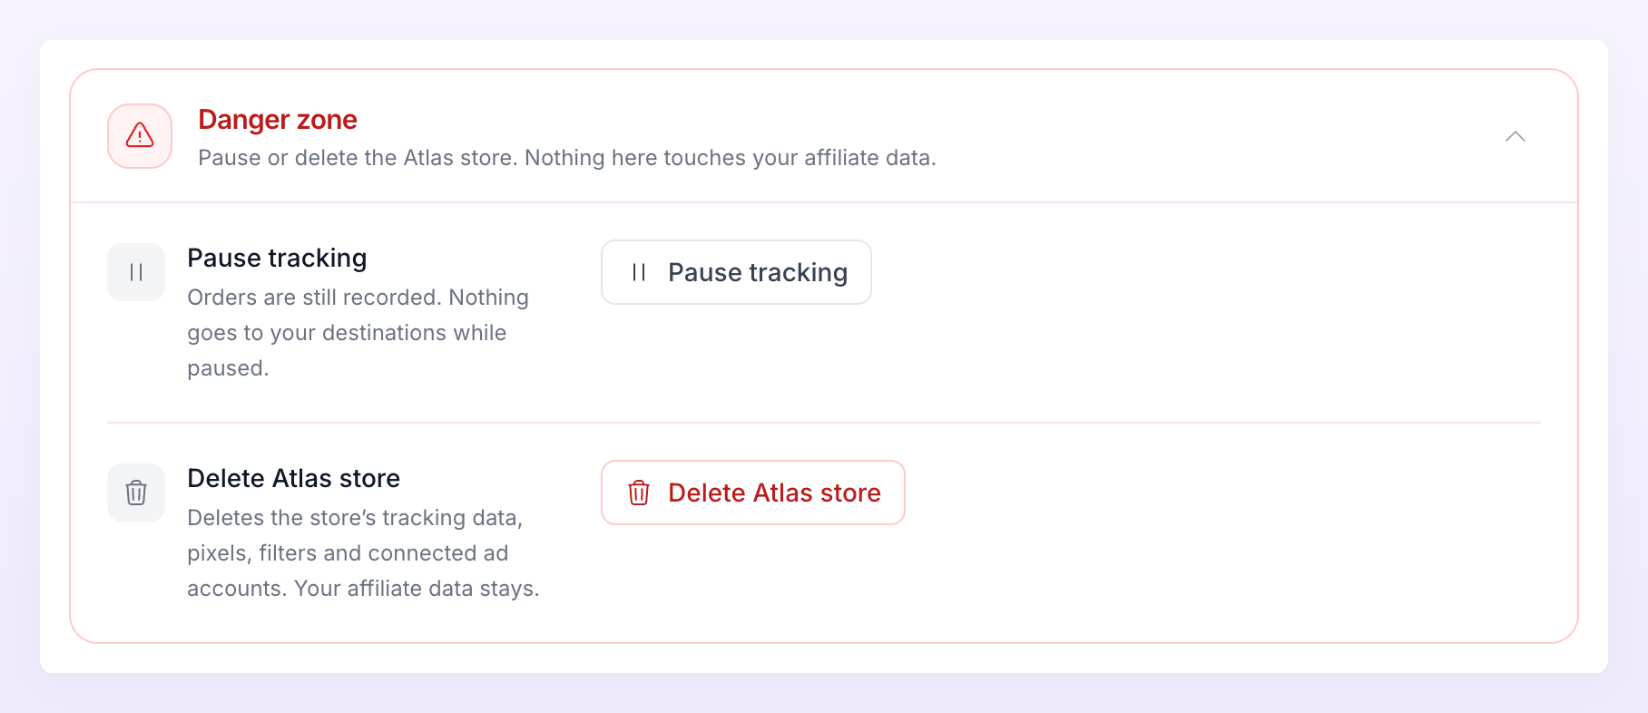The height and width of the screenshot is (713, 1648).
Task: Click the Danger zone subtitle about affiliate data
Action: tap(567, 158)
